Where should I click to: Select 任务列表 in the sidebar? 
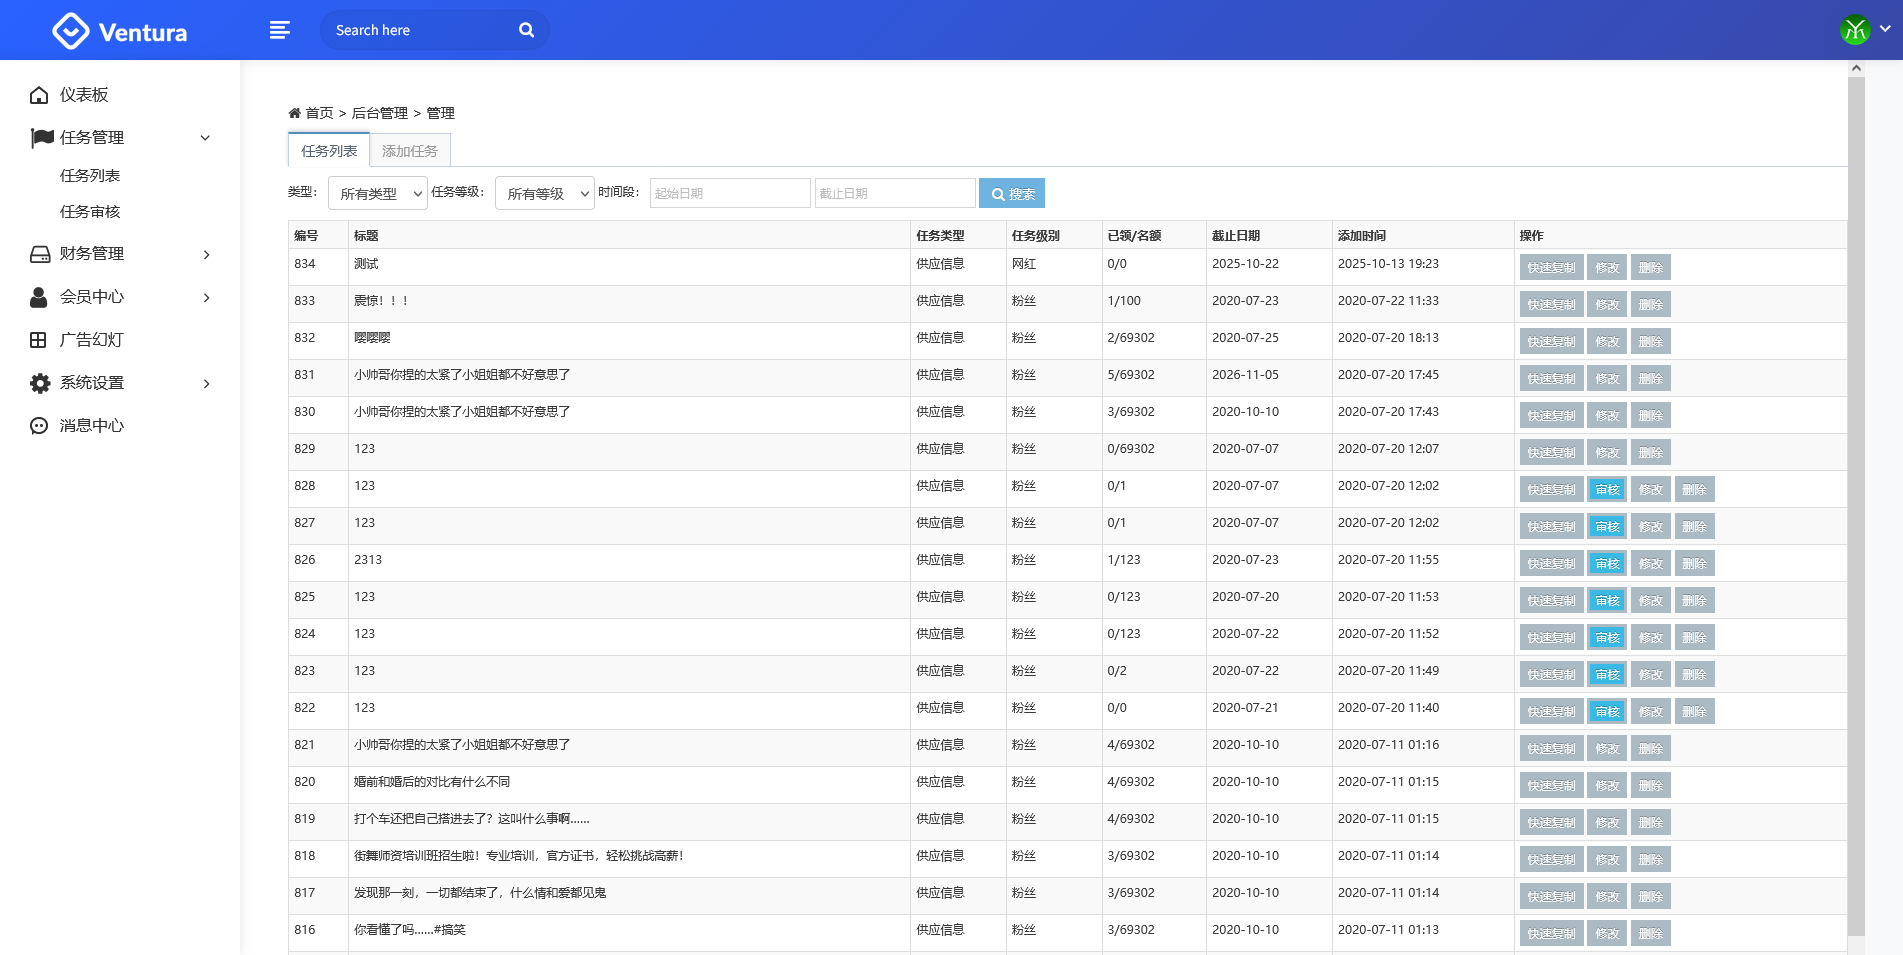(x=90, y=176)
